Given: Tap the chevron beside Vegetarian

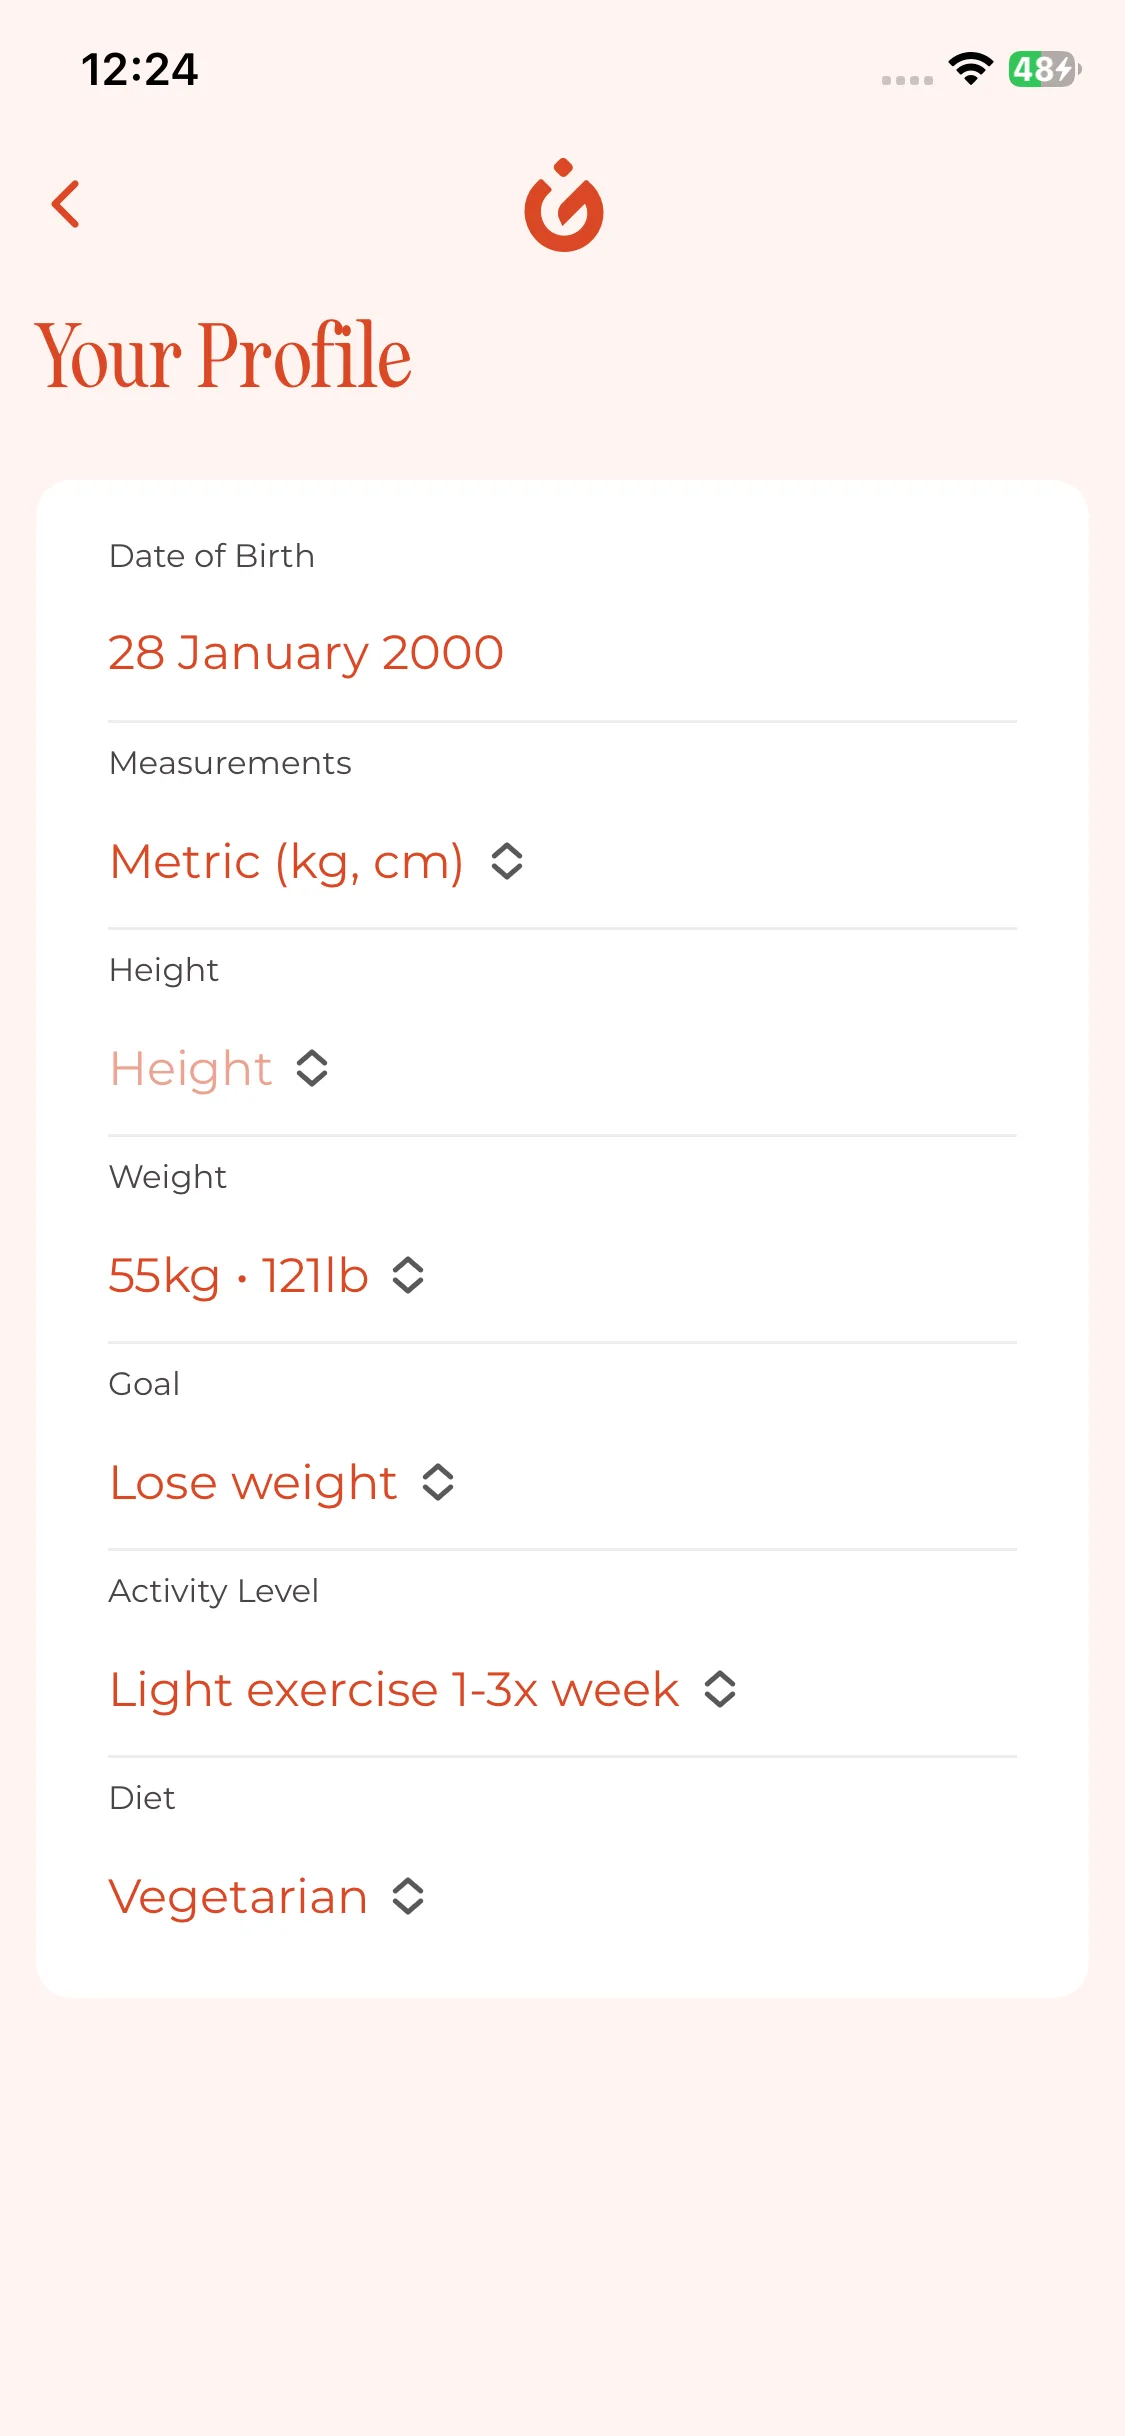Looking at the screenshot, I should (408, 1897).
